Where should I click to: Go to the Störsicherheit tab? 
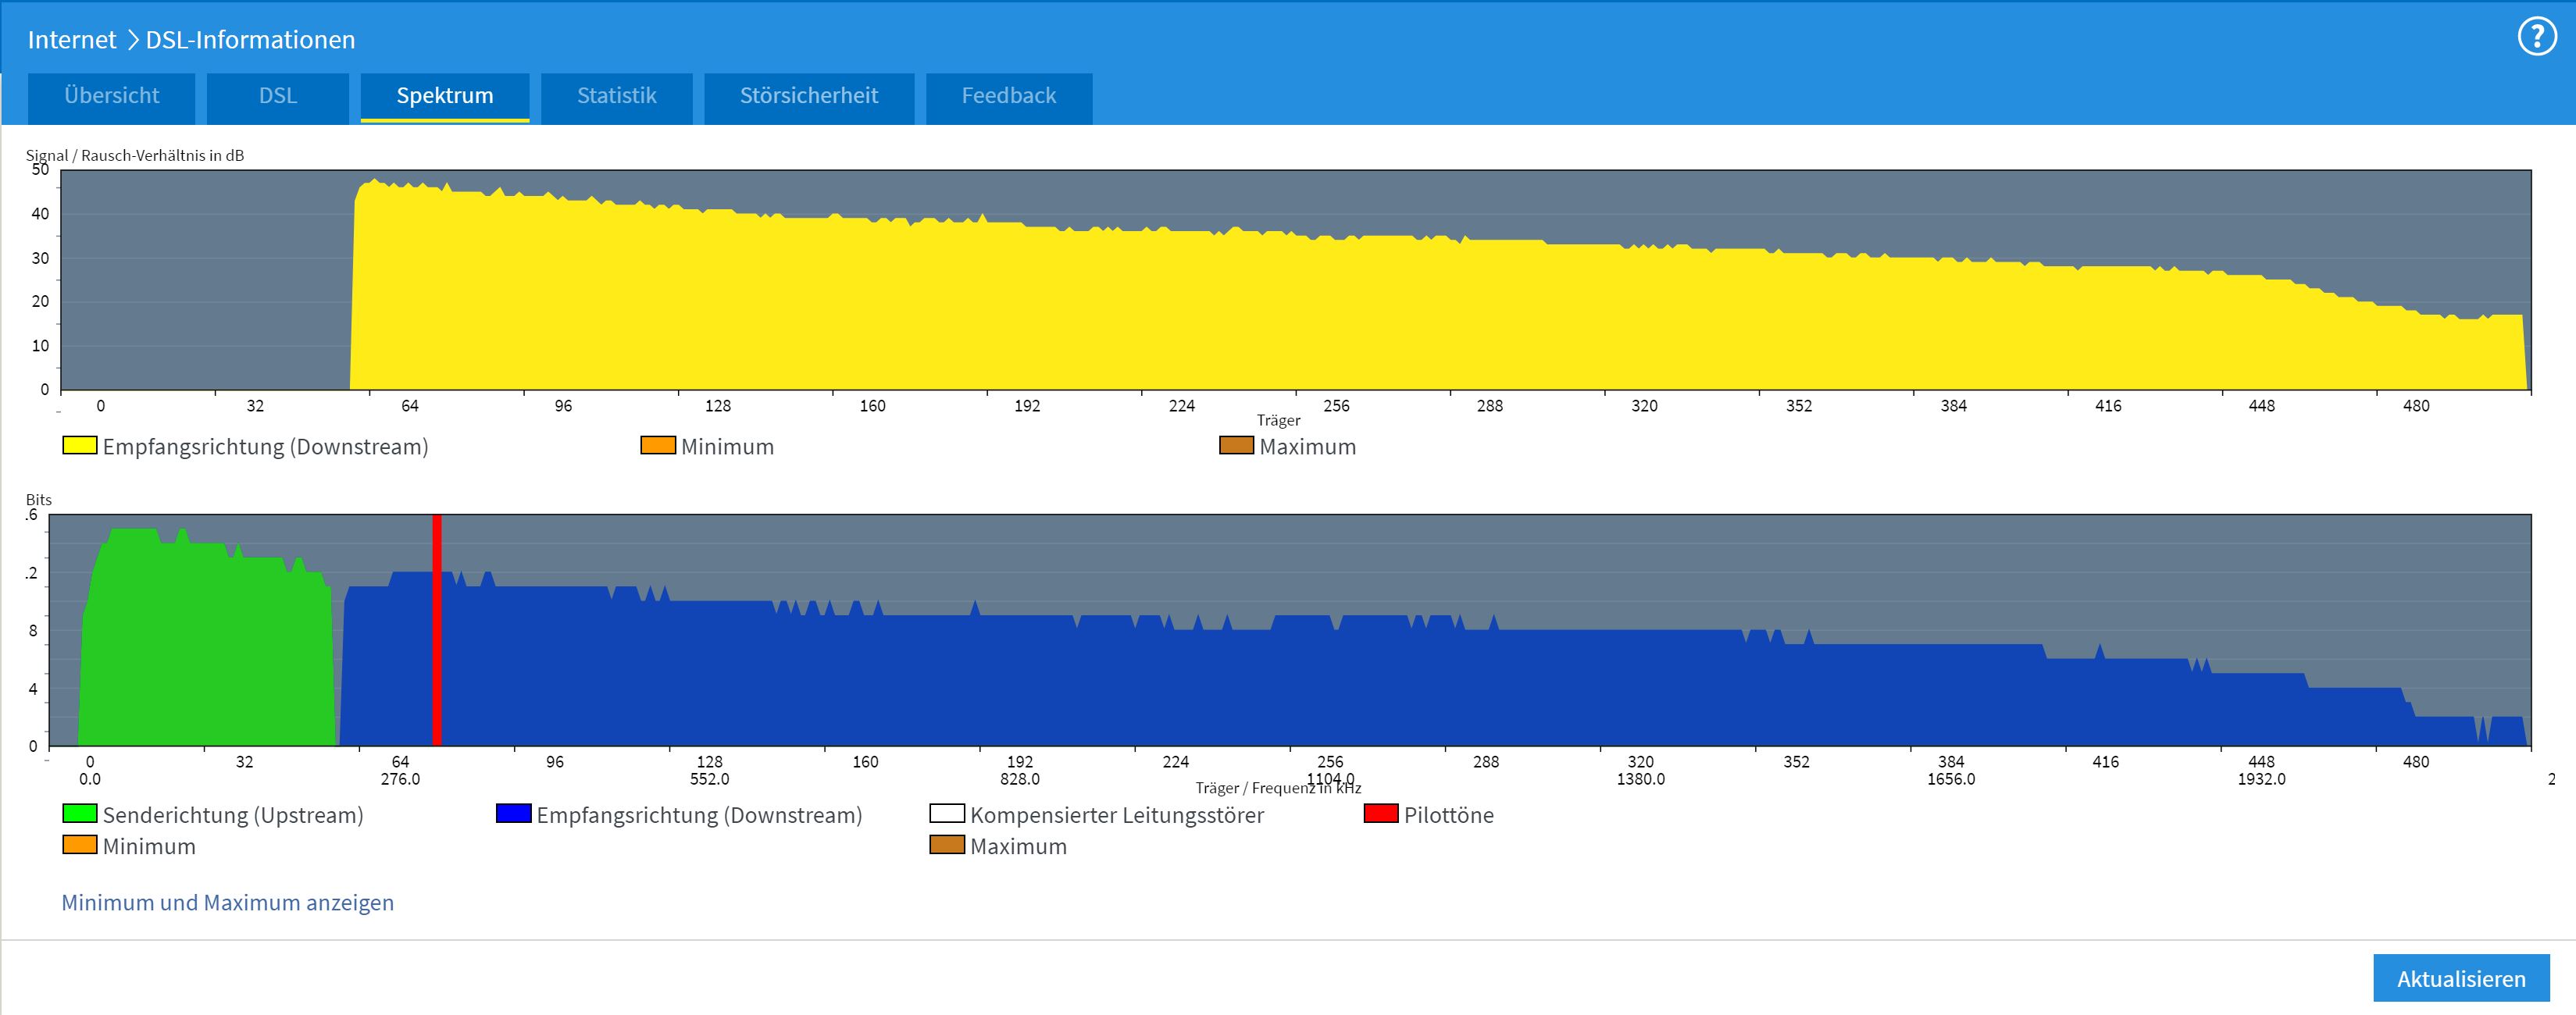point(808,96)
